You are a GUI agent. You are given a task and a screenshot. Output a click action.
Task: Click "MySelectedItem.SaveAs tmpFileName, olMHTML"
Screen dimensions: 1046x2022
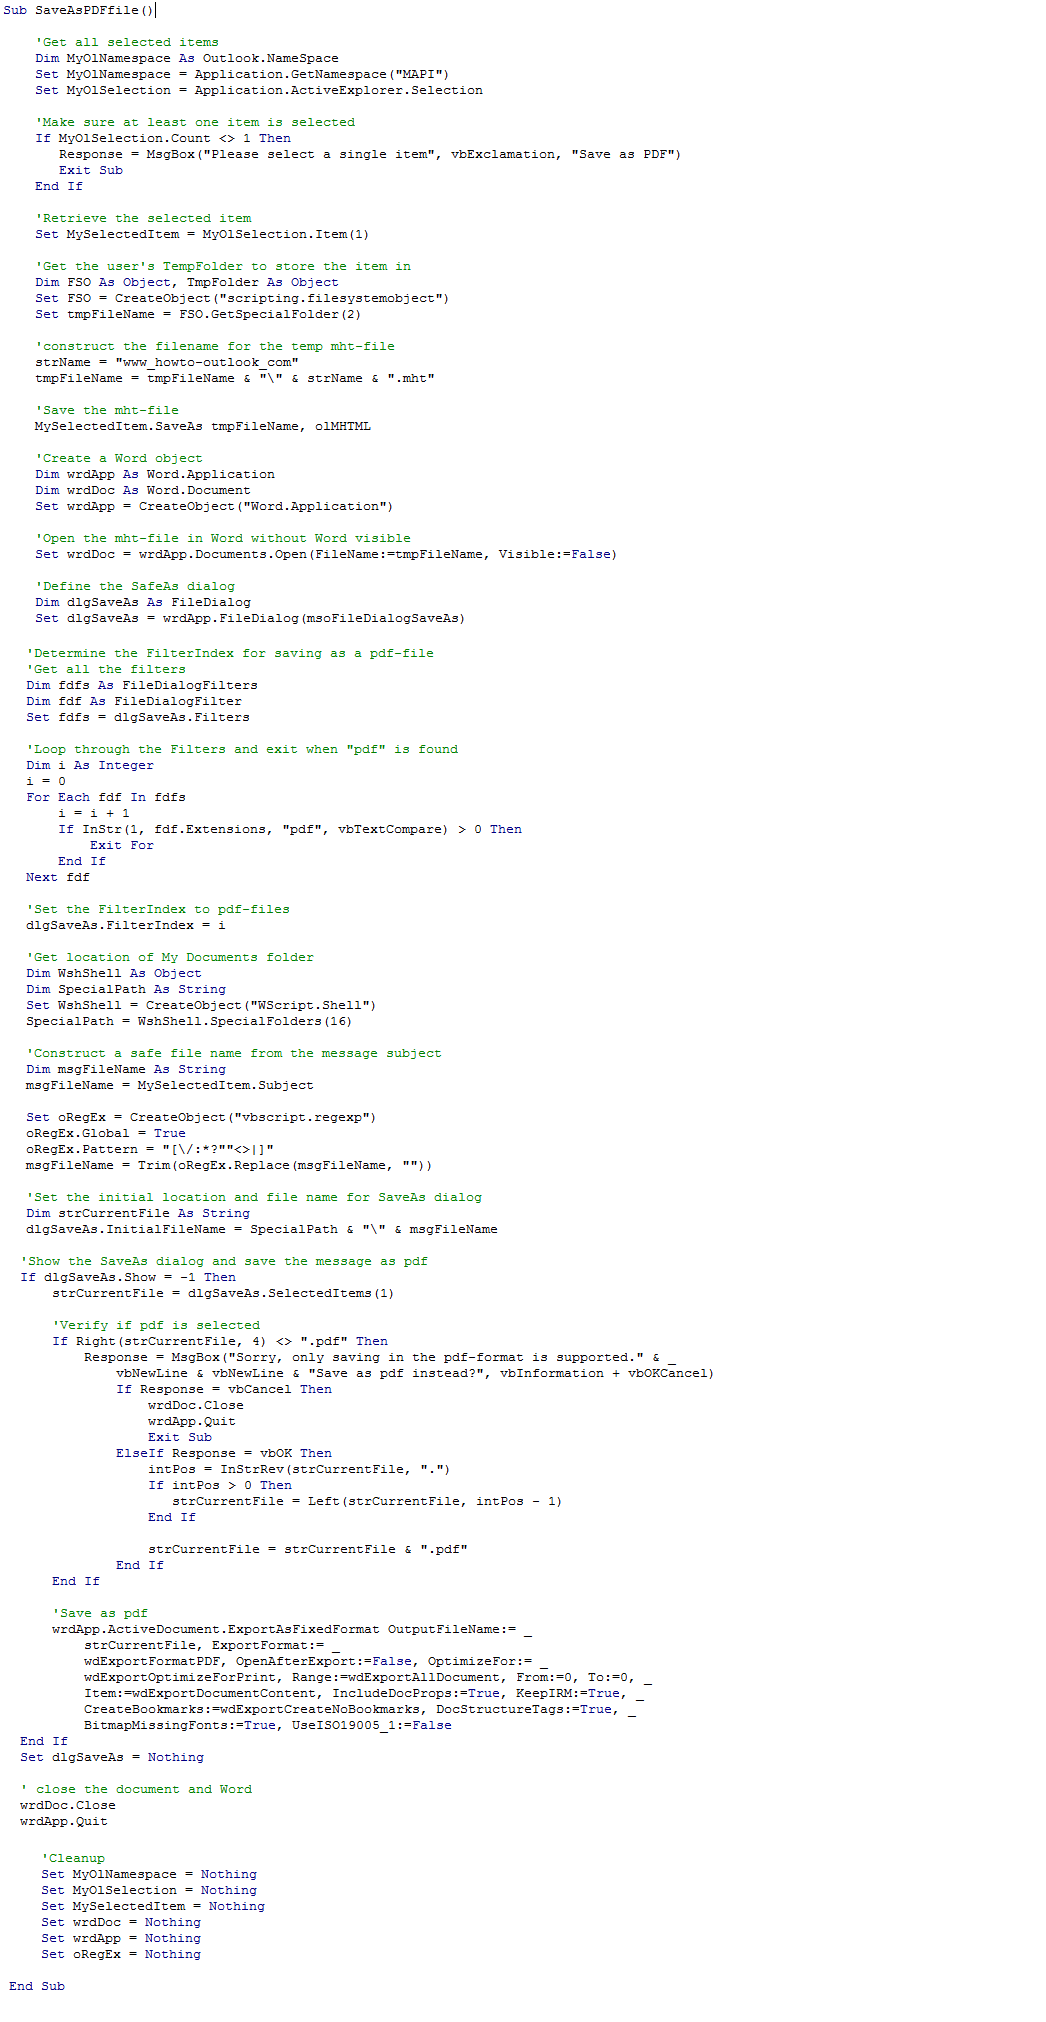coord(203,426)
